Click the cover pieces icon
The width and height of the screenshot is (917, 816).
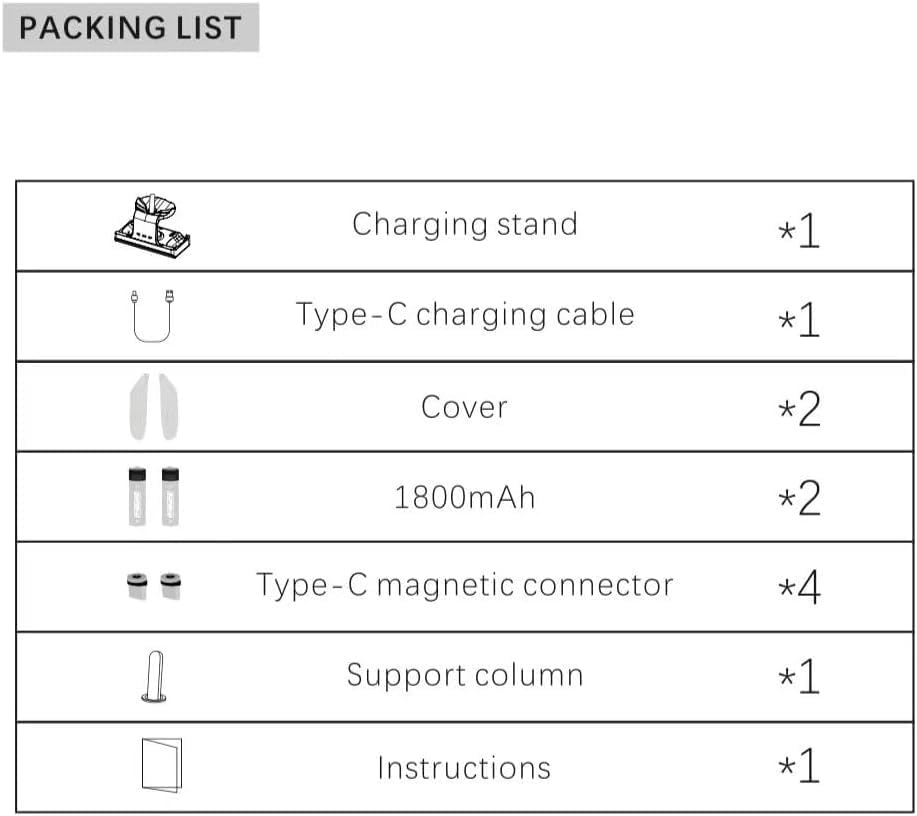point(156,407)
